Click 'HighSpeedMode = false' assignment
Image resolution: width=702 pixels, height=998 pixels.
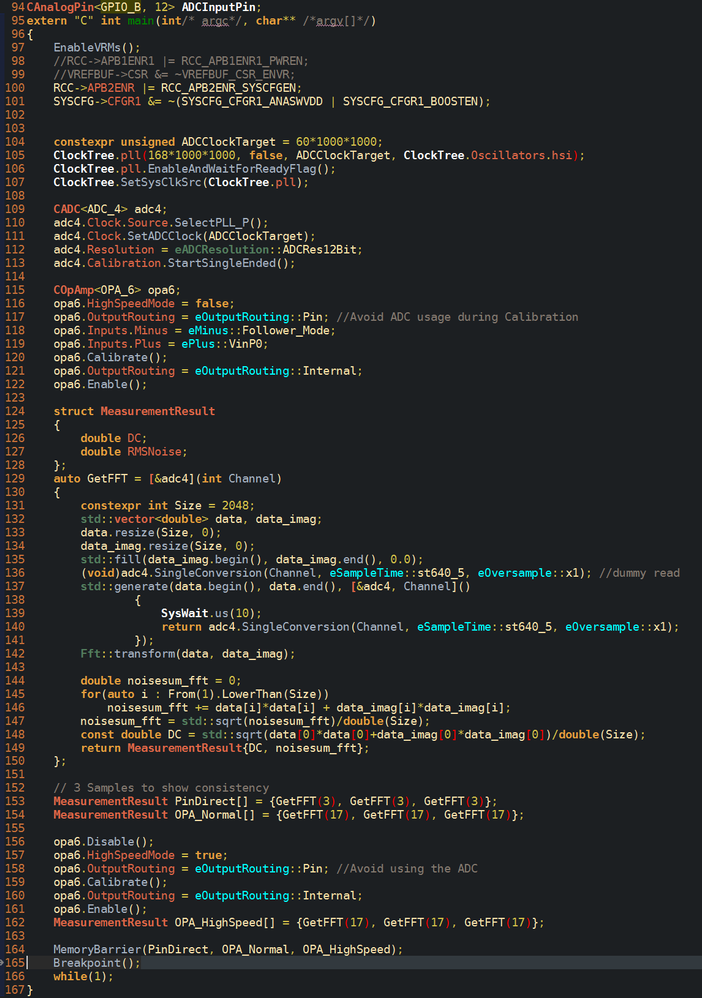160,303
